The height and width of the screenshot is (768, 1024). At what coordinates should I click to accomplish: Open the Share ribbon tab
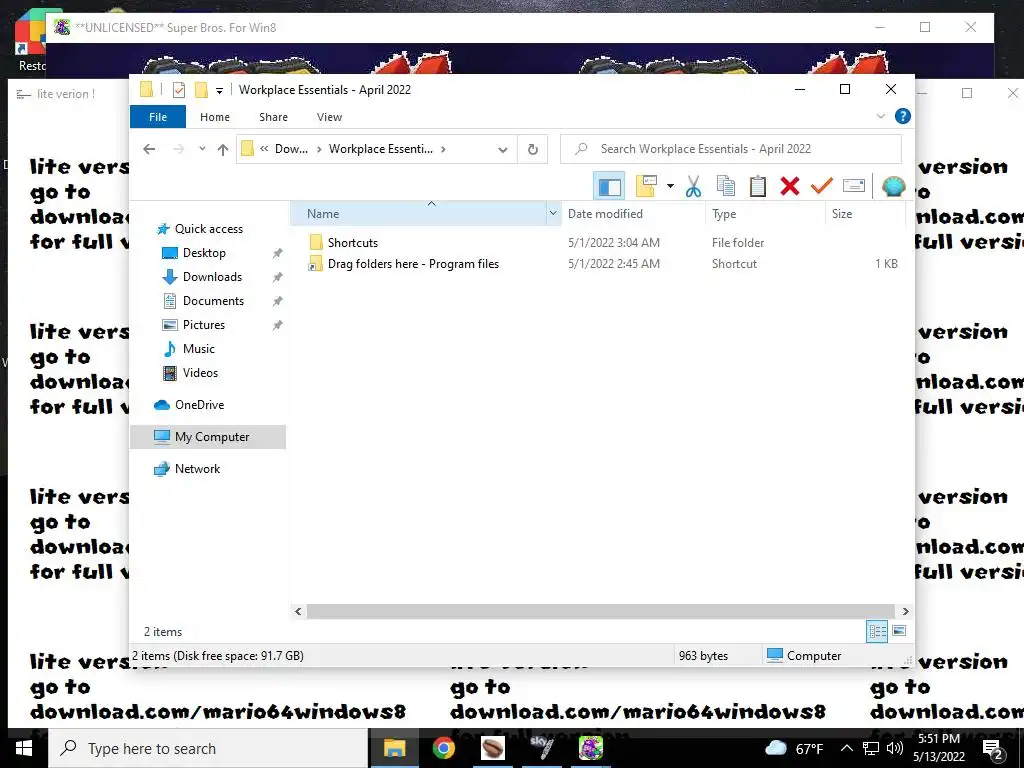pos(273,117)
